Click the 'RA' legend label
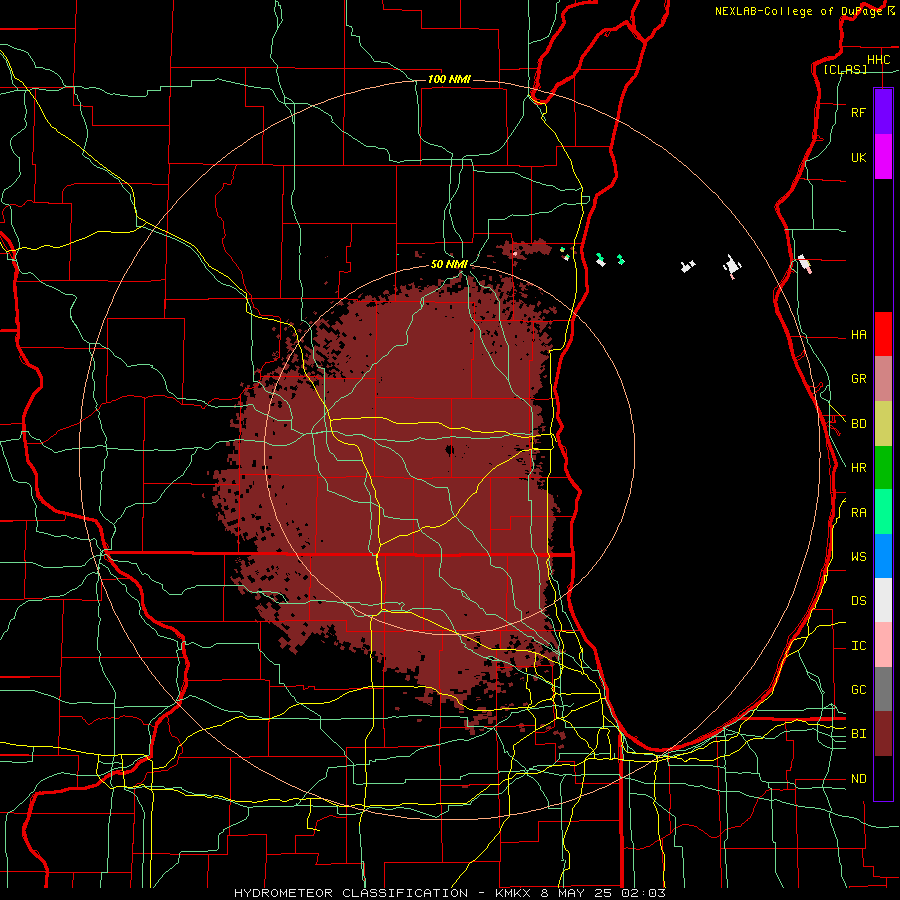This screenshot has width=900, height=900. tap(858, 513)
